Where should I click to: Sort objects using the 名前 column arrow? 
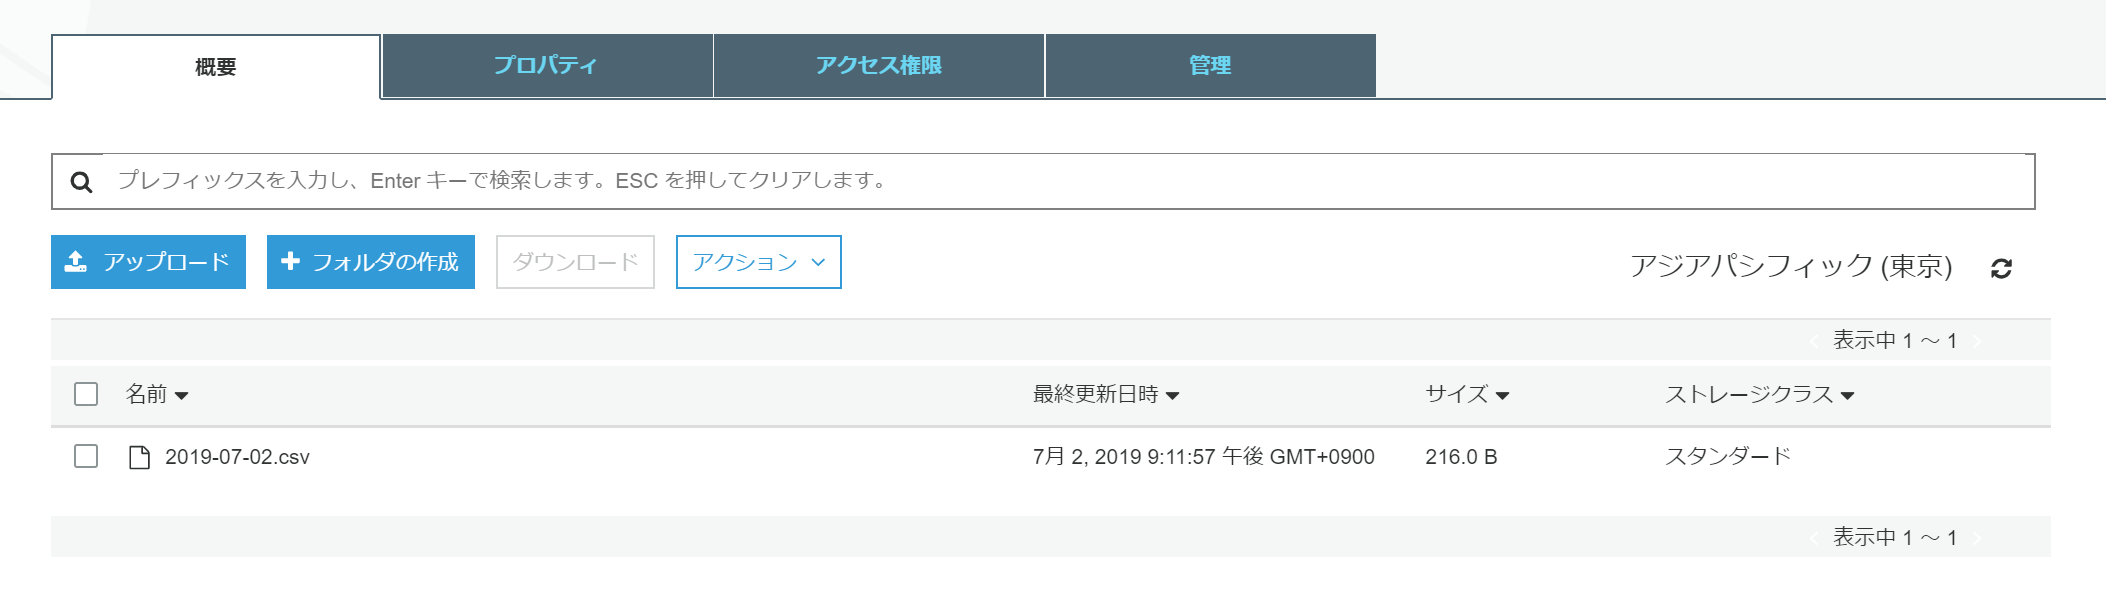click(181, 396)
